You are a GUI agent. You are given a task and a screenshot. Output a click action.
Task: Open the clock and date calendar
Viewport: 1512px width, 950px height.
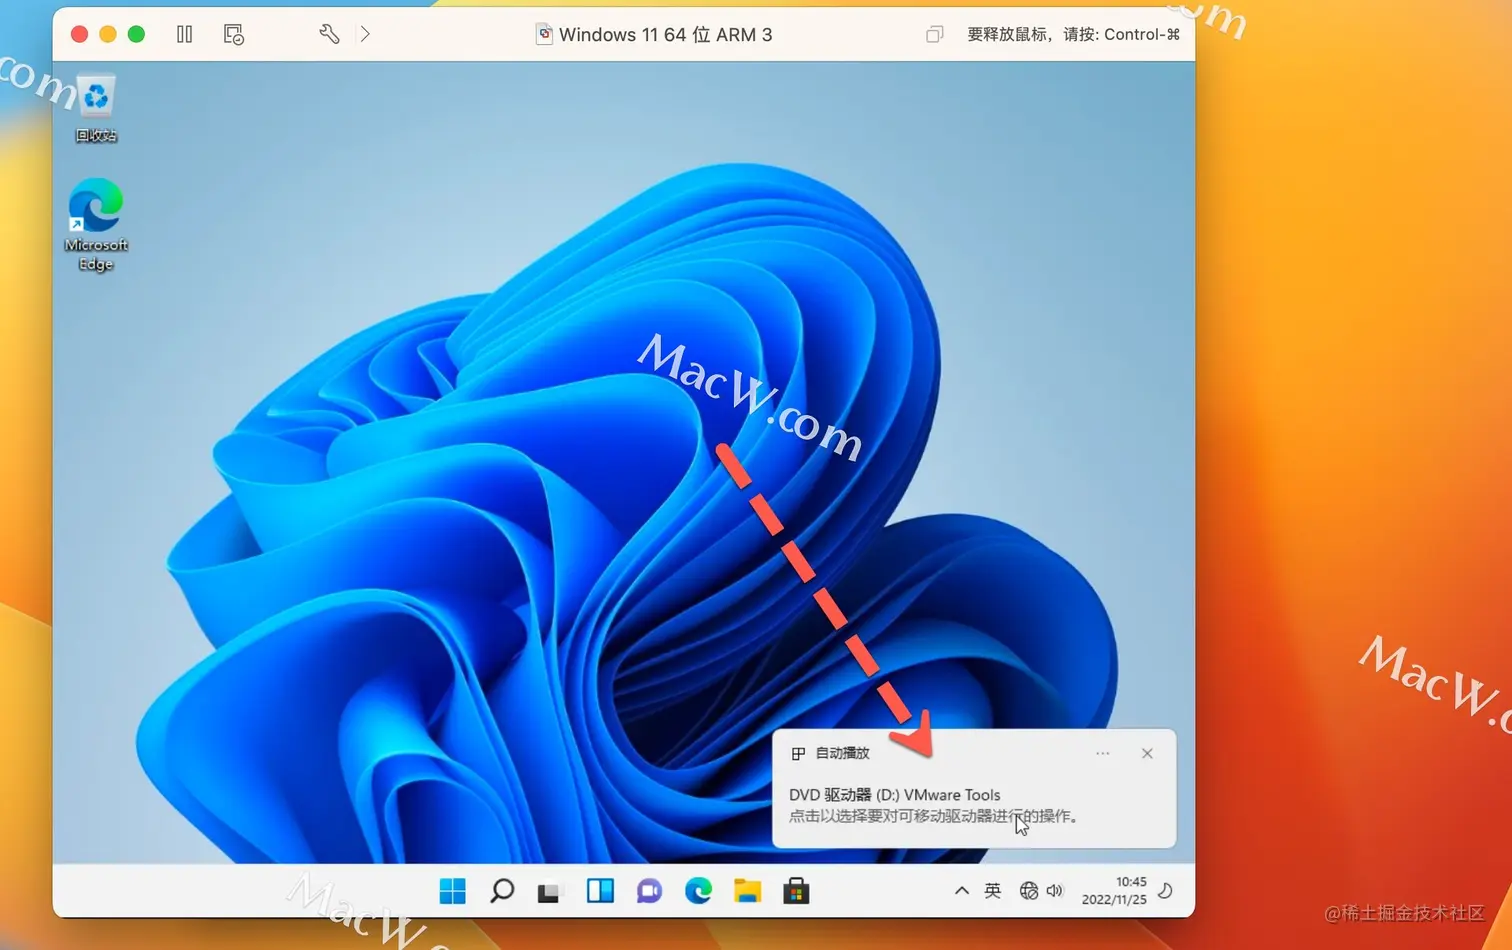[1114, 891]
